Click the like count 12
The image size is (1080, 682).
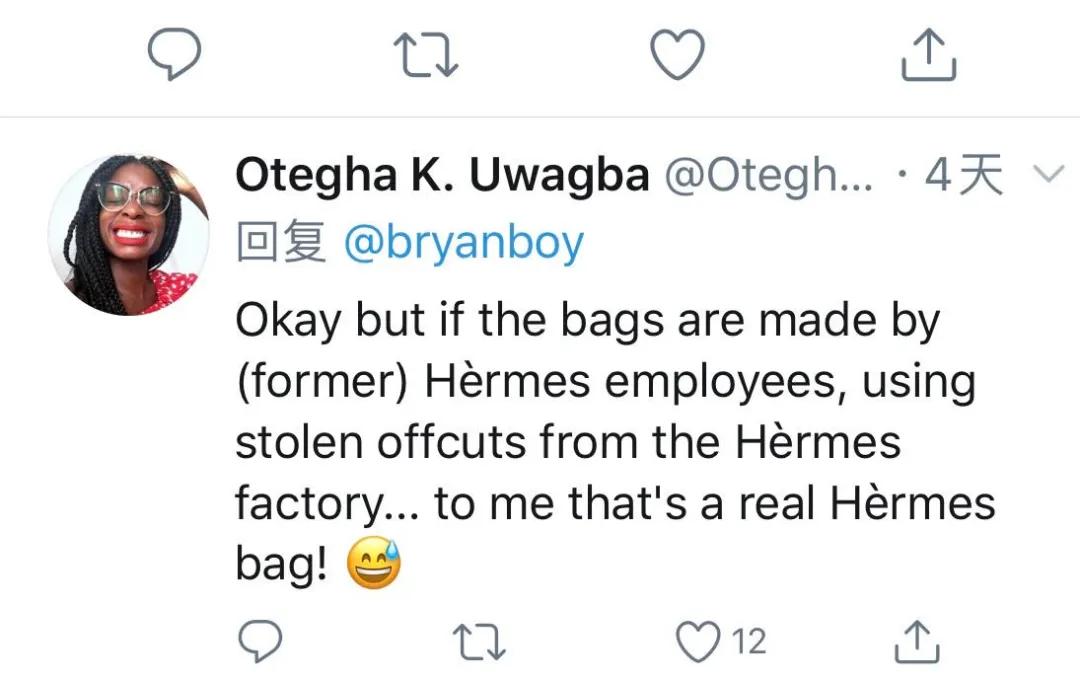(749, 641)
